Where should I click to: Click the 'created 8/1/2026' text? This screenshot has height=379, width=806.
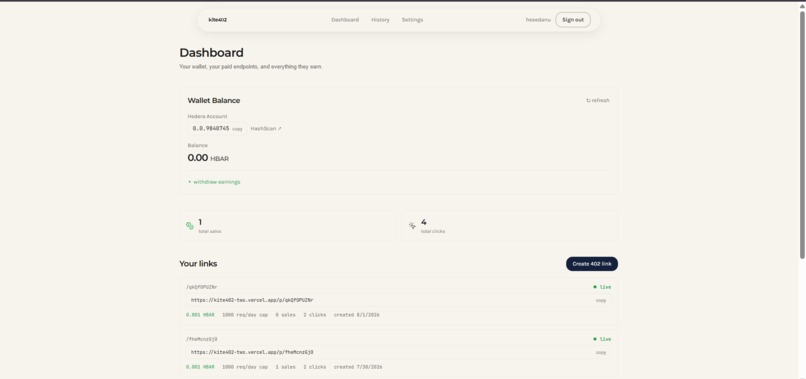(x=357, y=315)
